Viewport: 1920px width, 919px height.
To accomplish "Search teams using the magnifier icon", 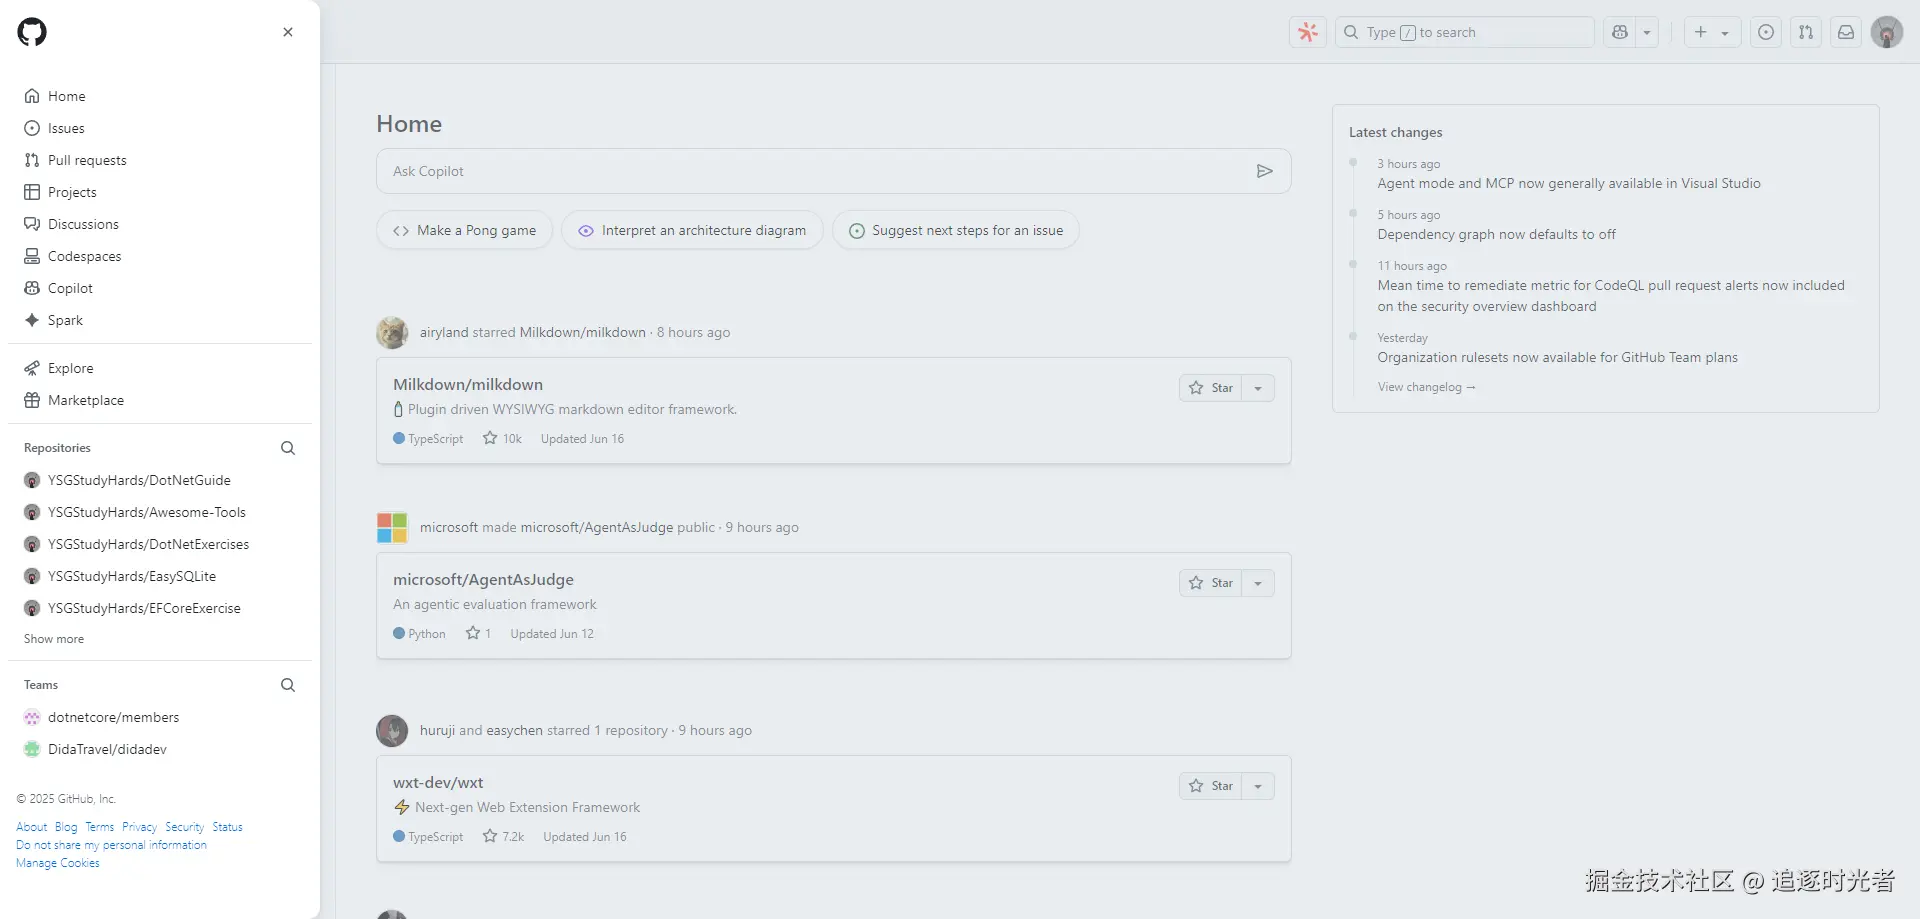I will pos(288,685).
